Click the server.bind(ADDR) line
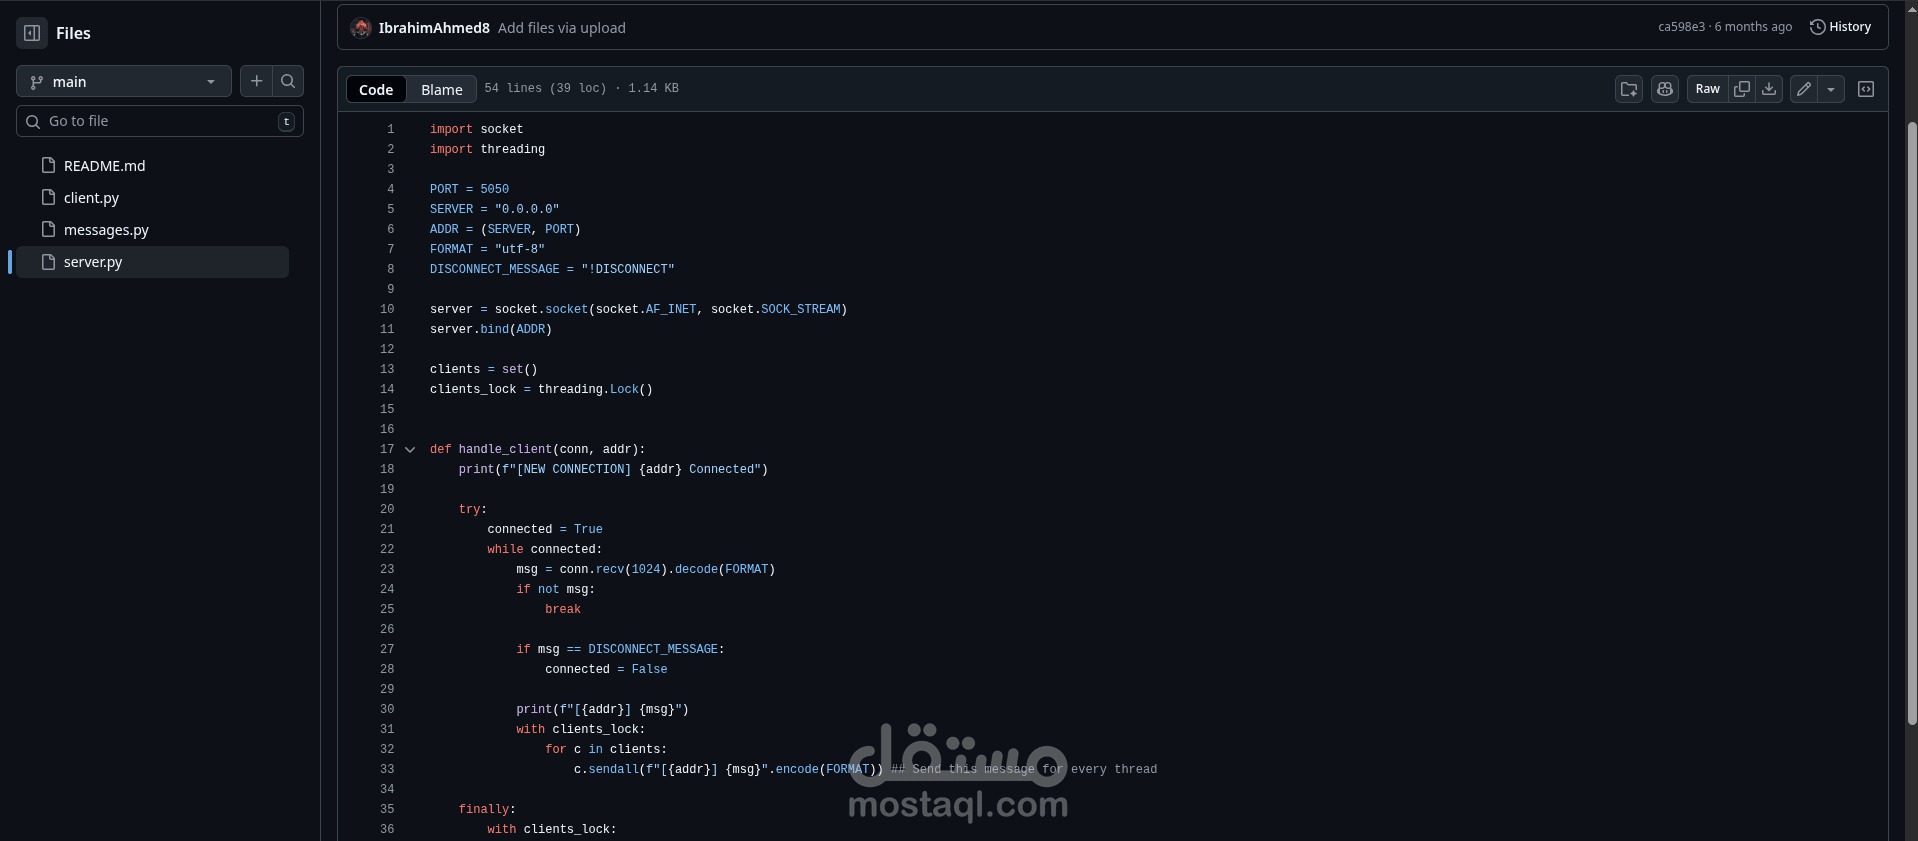 point(491,329)
